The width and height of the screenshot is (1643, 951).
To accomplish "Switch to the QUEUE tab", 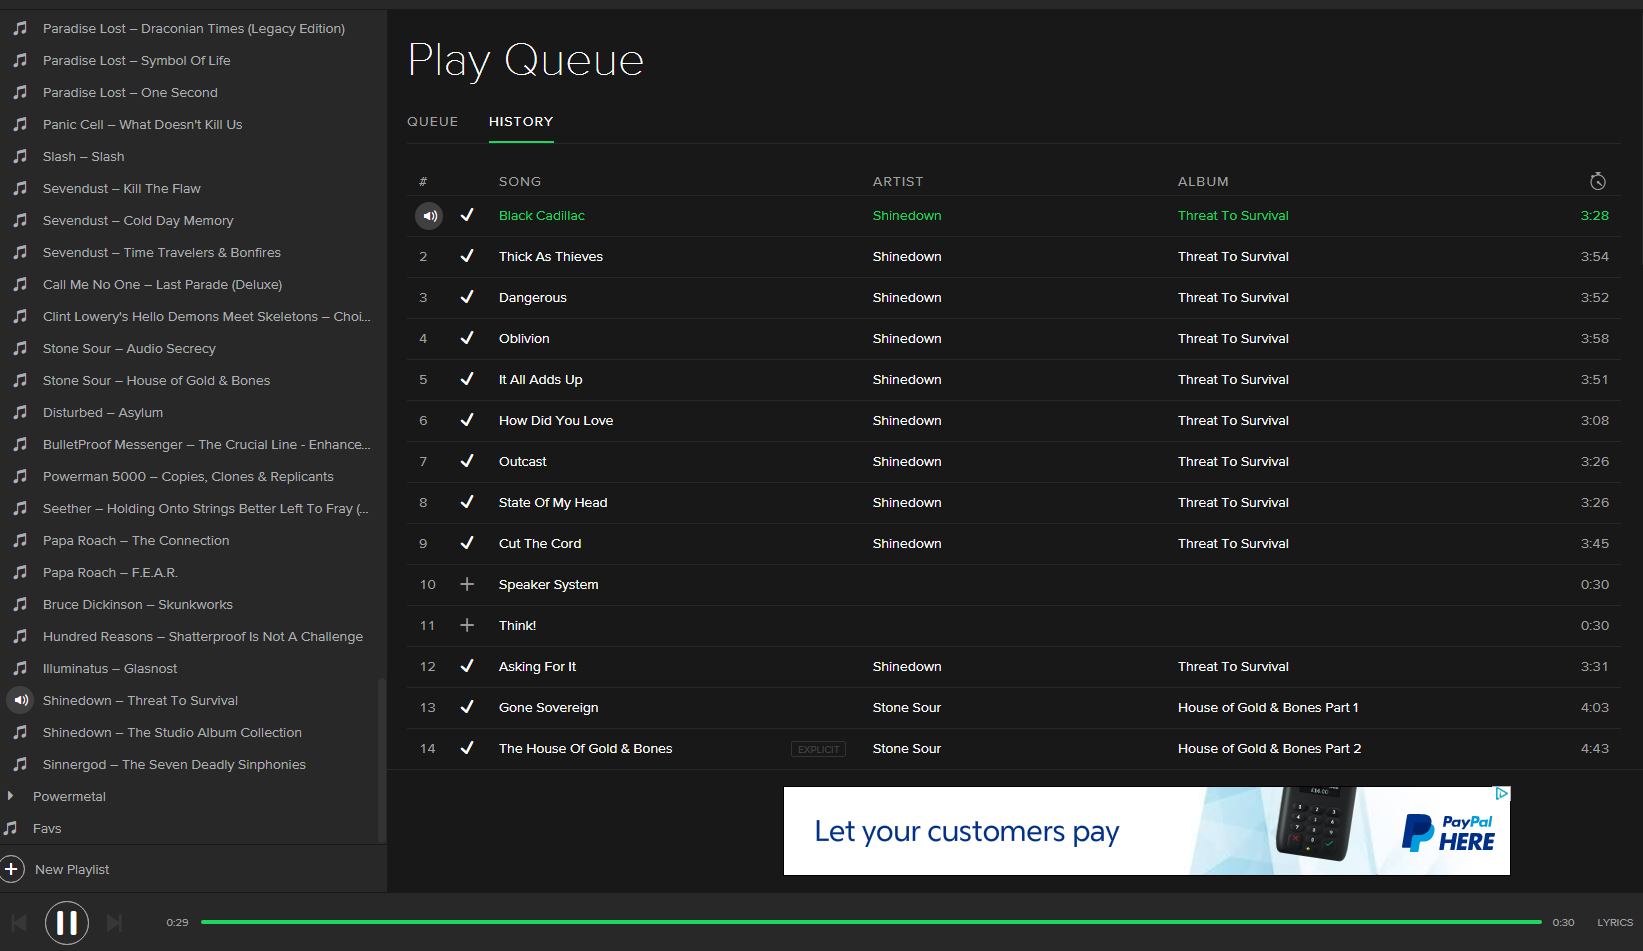I will point(432,121).
